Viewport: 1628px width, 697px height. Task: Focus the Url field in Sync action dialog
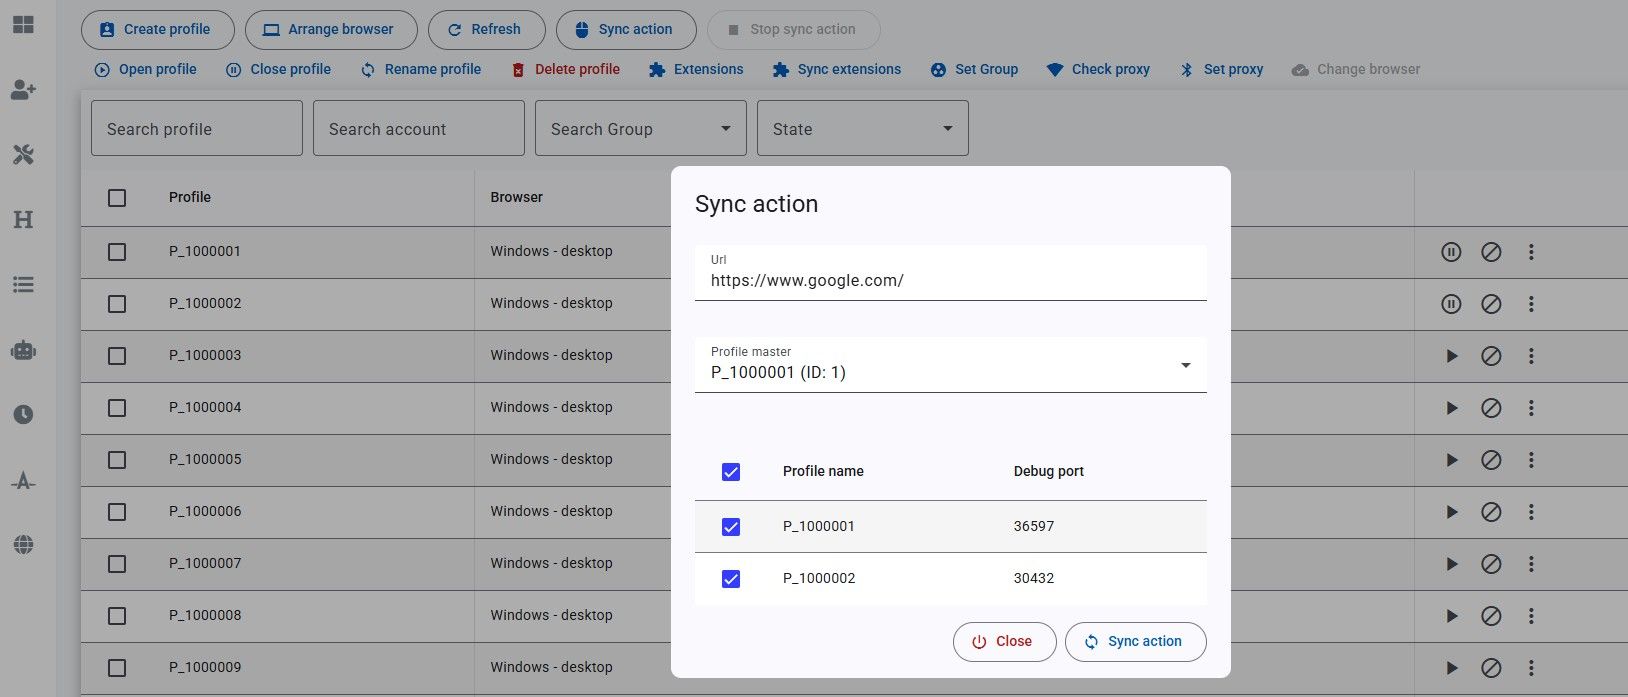(x=950, y=273)
